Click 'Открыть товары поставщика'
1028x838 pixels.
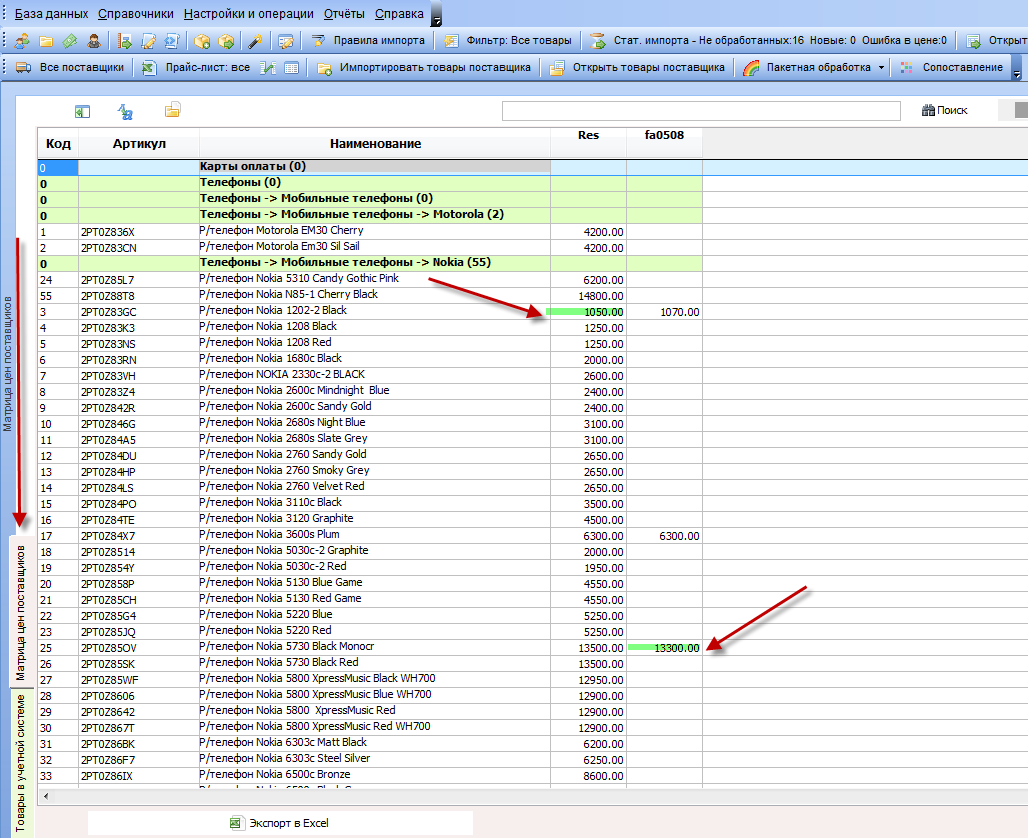point(637,68)
